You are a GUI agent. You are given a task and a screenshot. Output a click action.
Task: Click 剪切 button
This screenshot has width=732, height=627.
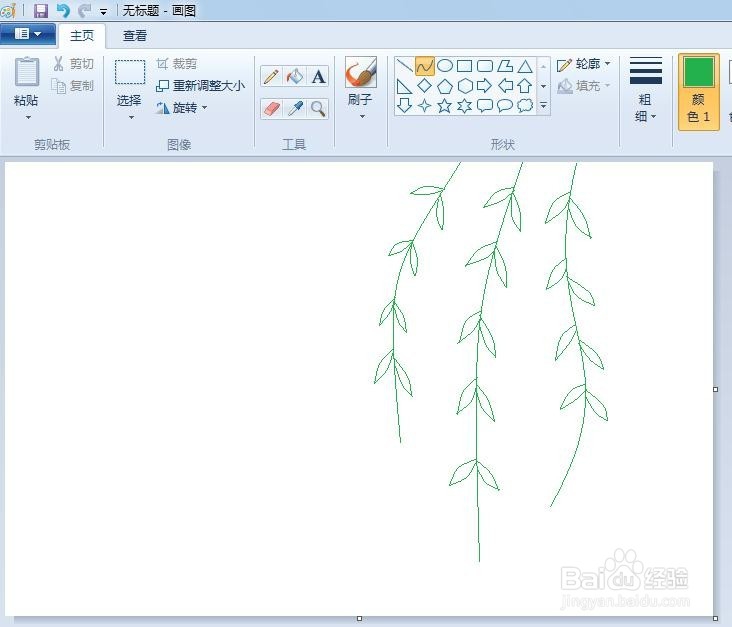click(74, 63)
